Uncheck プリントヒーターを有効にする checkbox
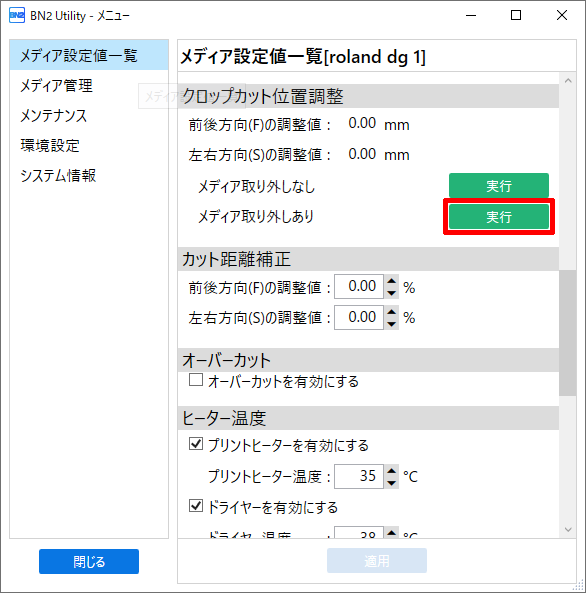 point(196,444)
